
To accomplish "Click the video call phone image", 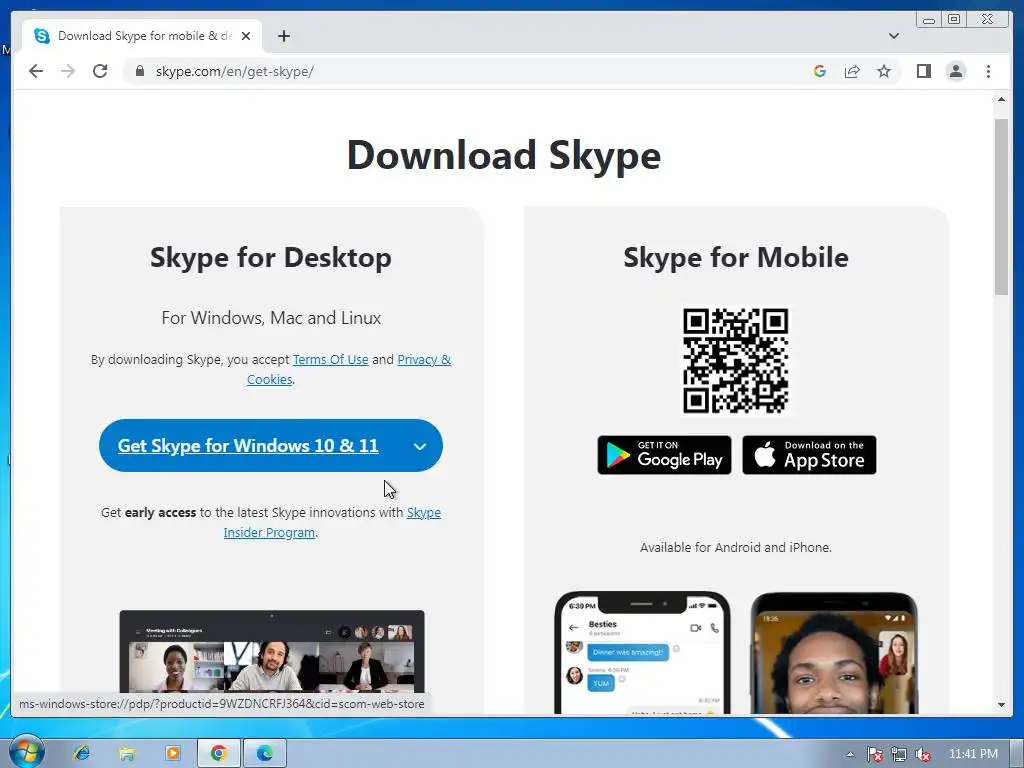I will pyautogui.click(x=834, y=652).
